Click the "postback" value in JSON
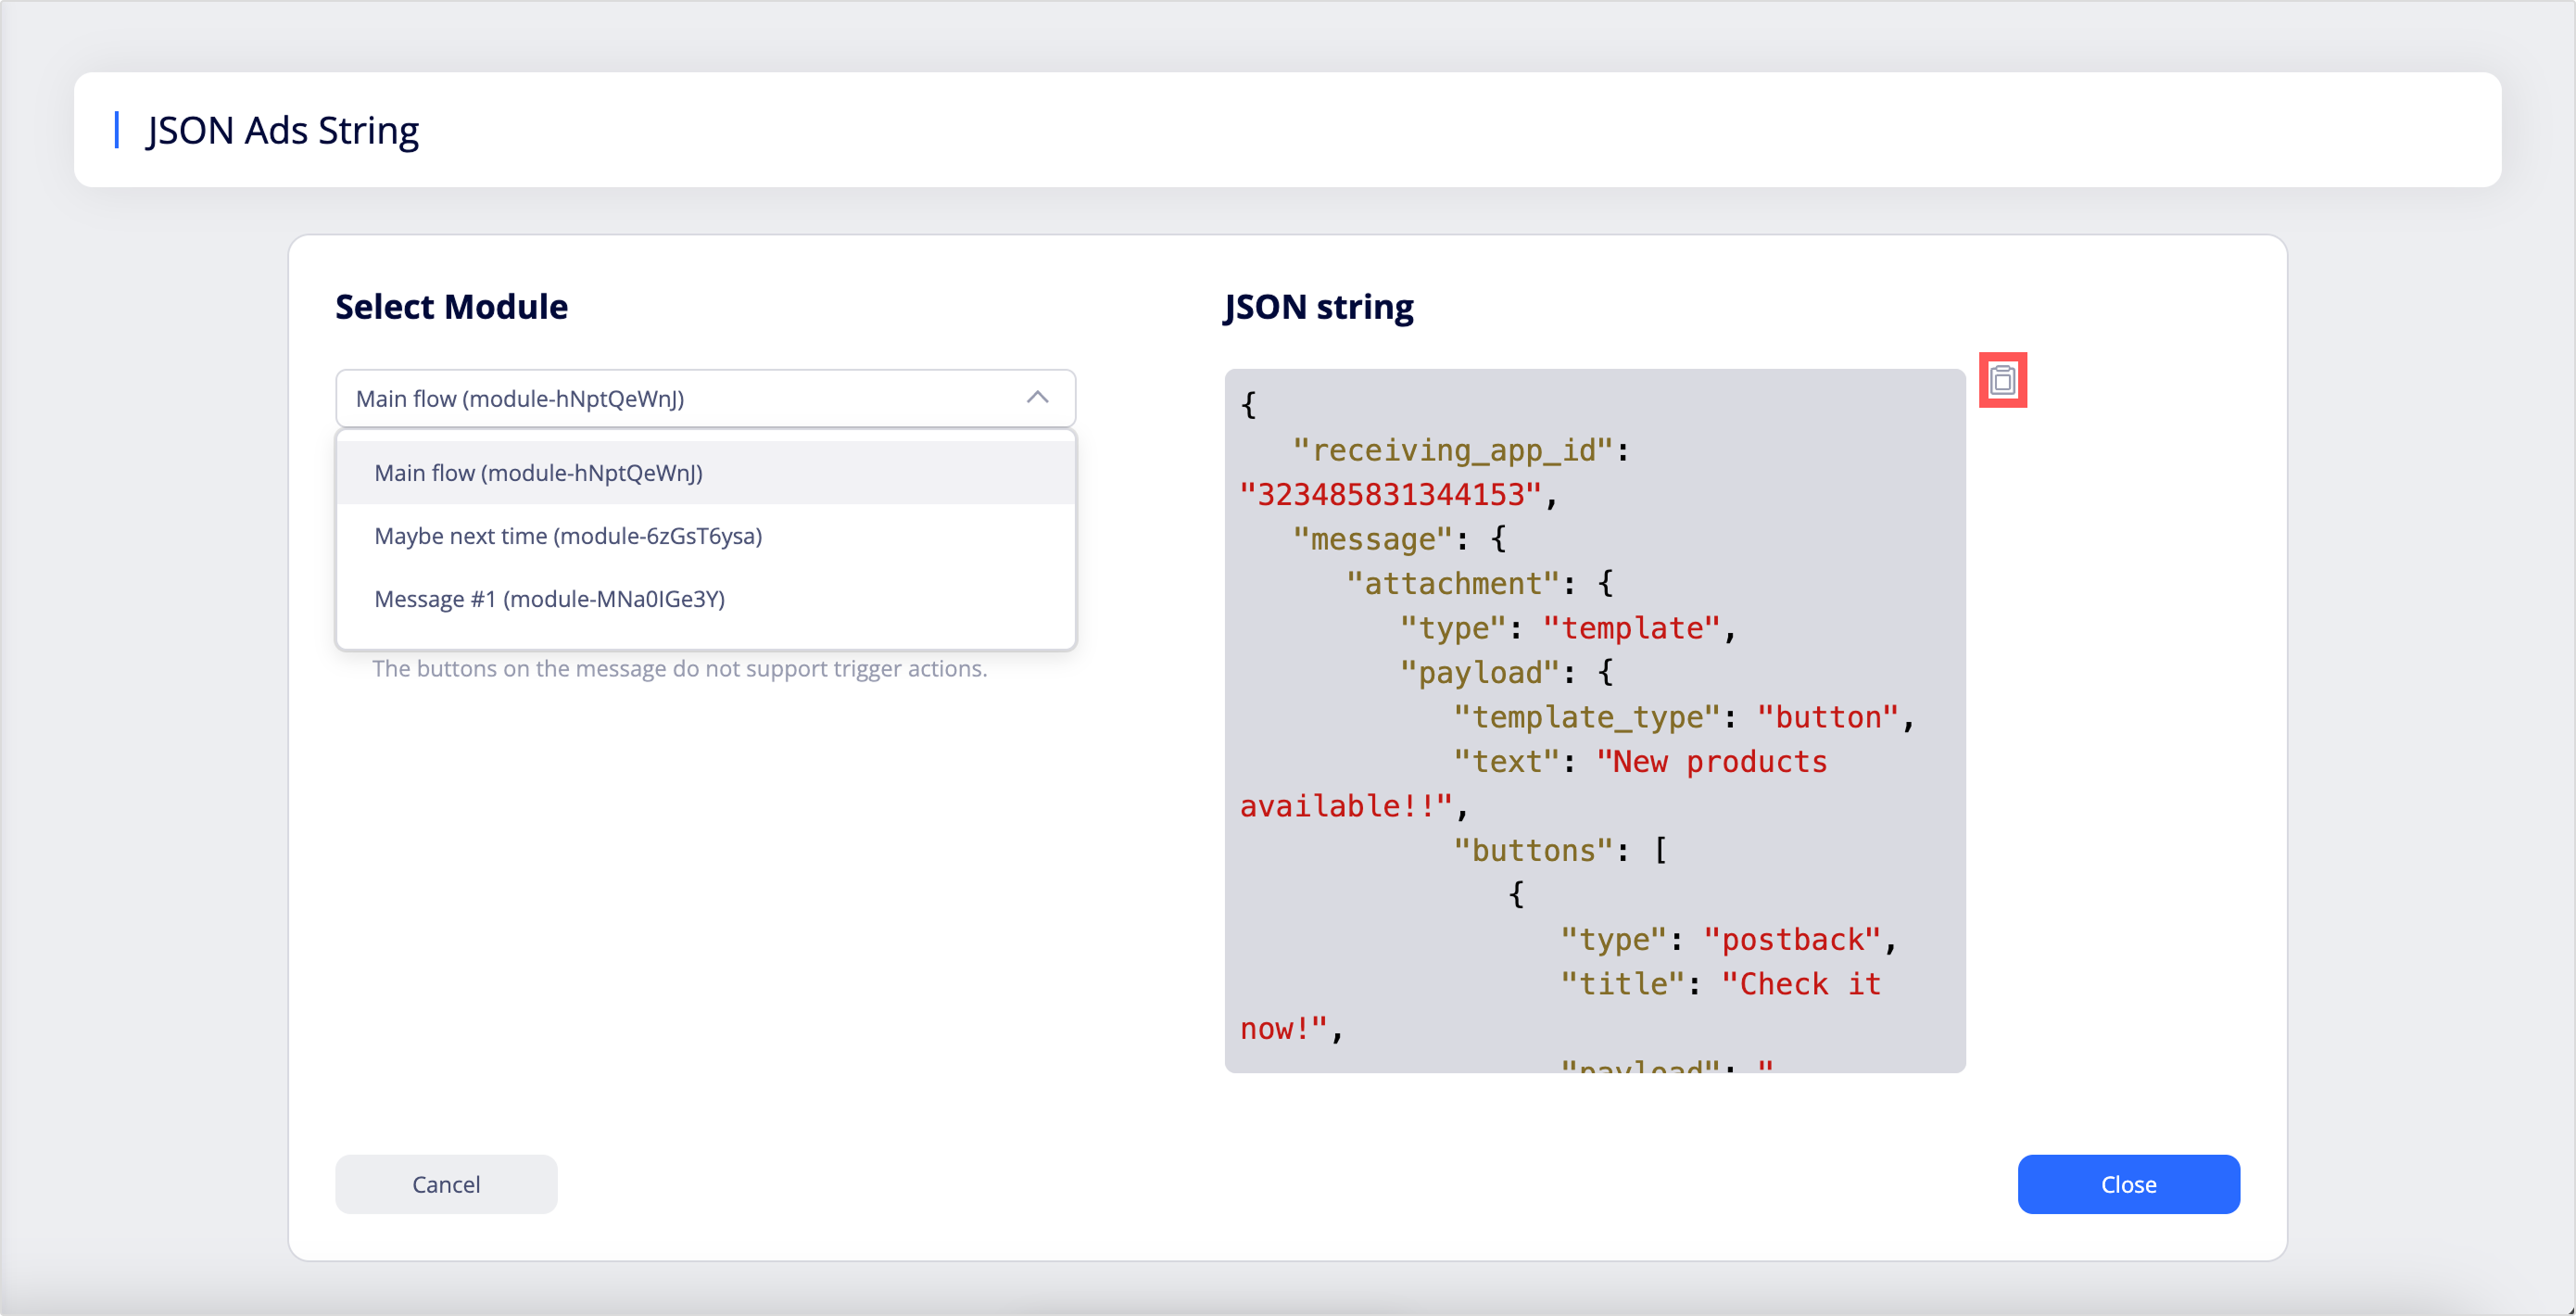Screen dimensions: 2576x1316 coord(1791,939)
